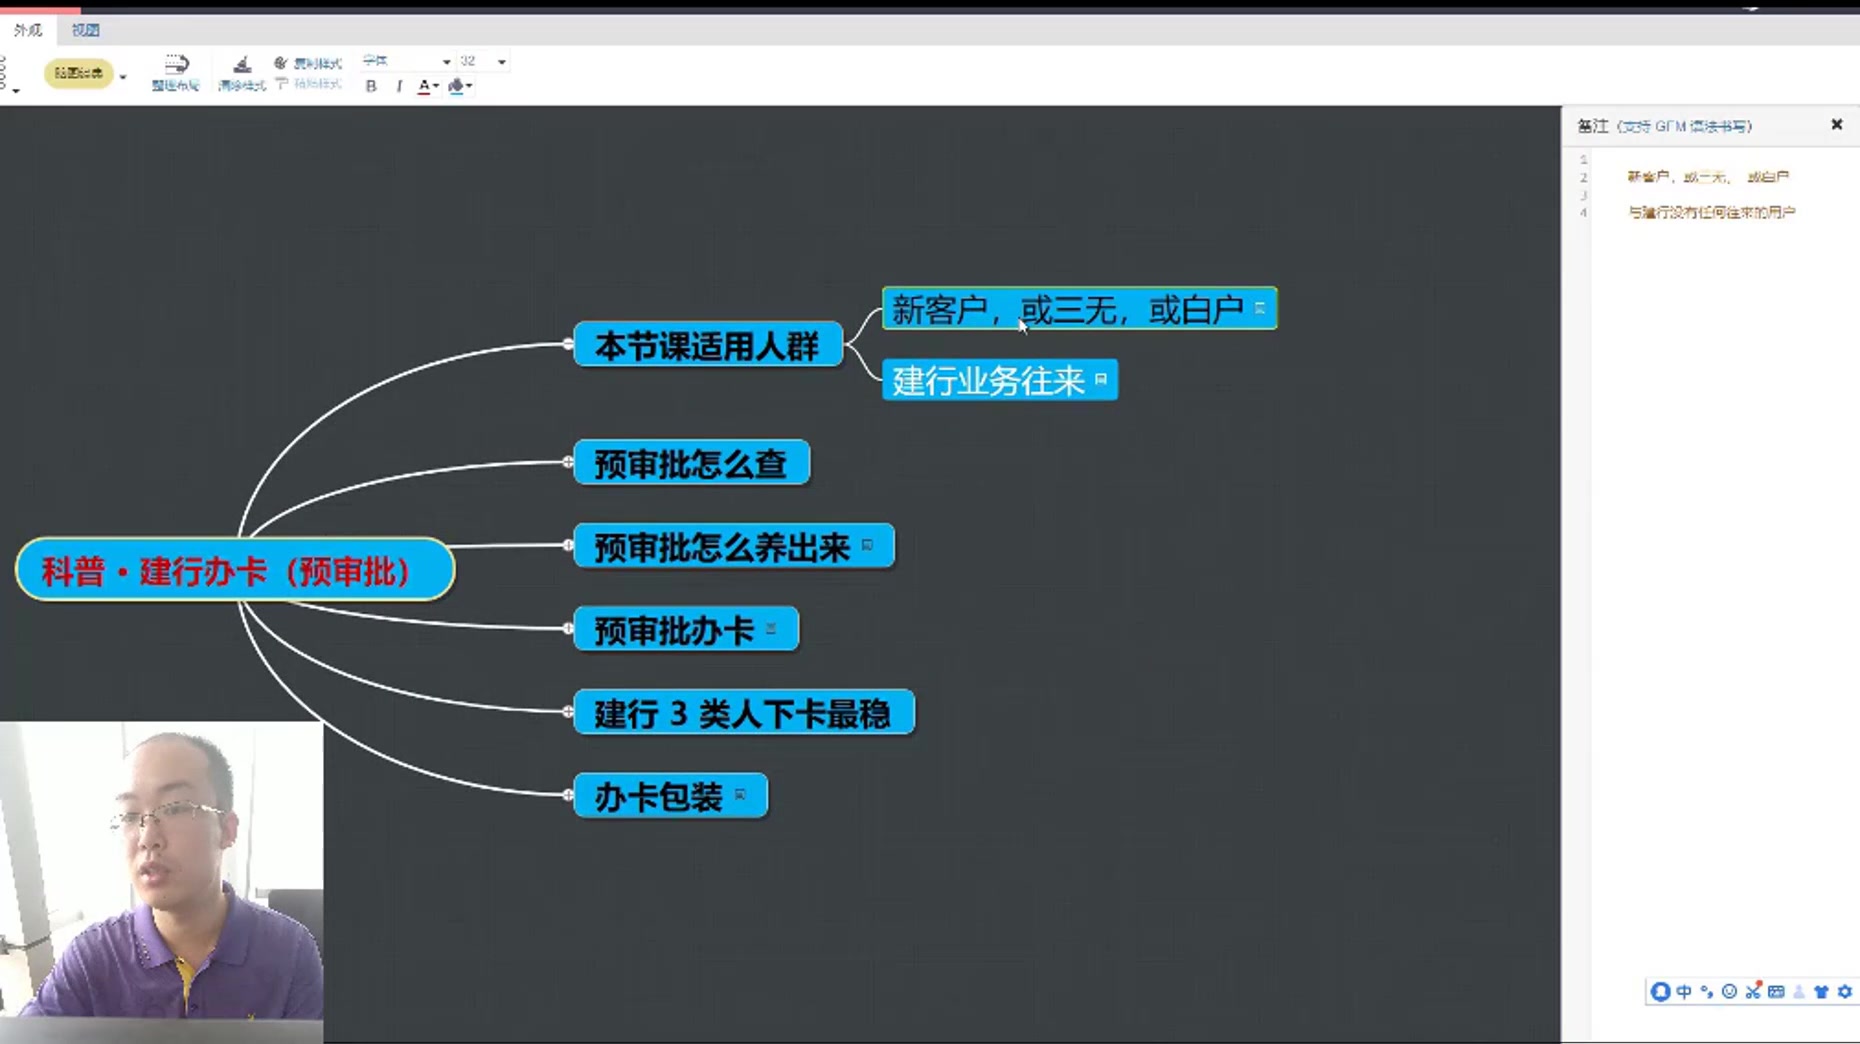Click the background fill color icon
1860x1044 pixels.
[456, 86]
